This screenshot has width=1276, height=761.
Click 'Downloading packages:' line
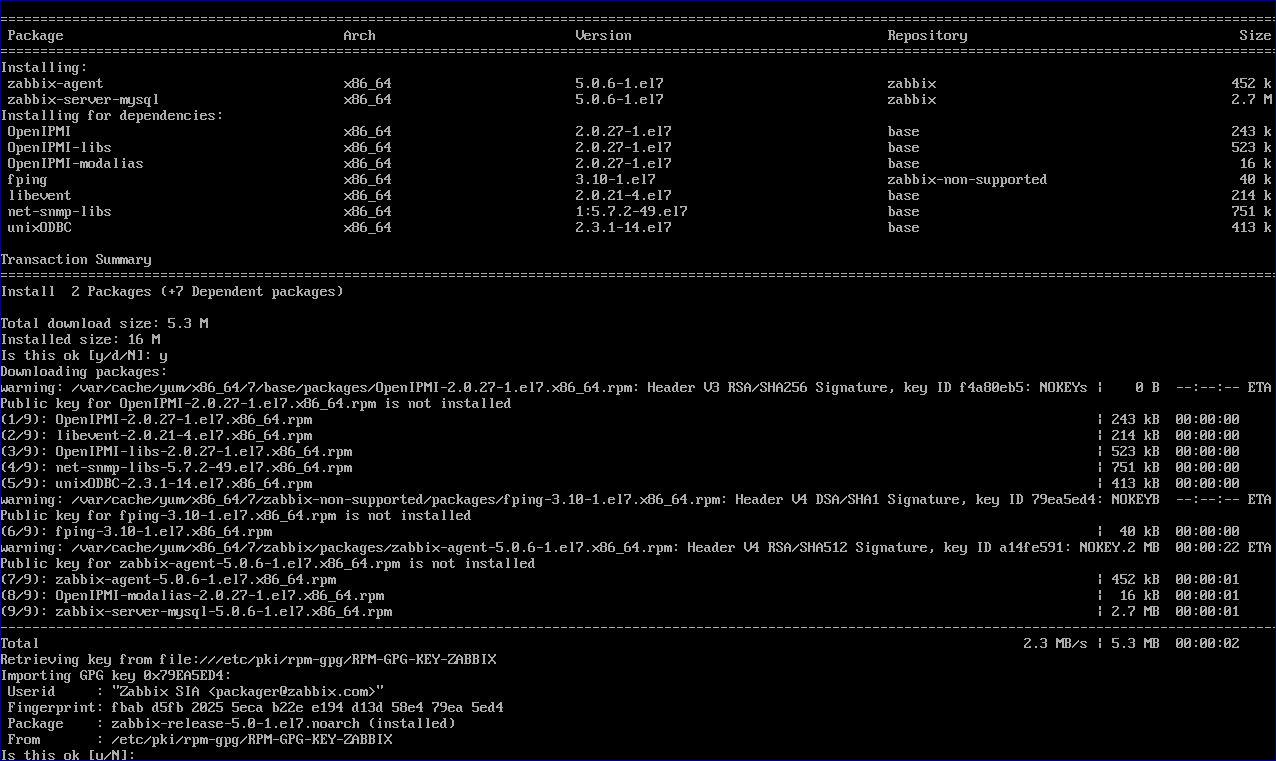[84, 372]
